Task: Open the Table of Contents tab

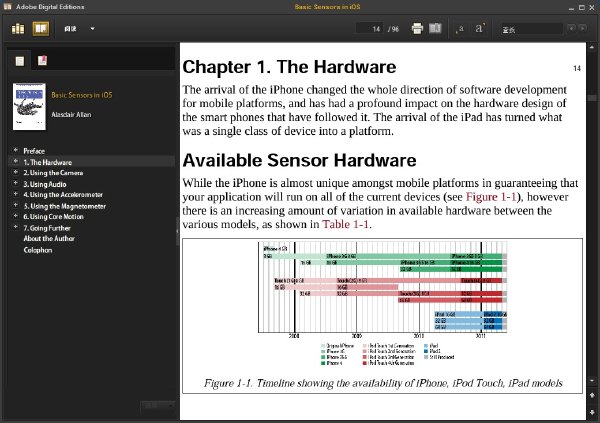Action: tap(20, 60)
